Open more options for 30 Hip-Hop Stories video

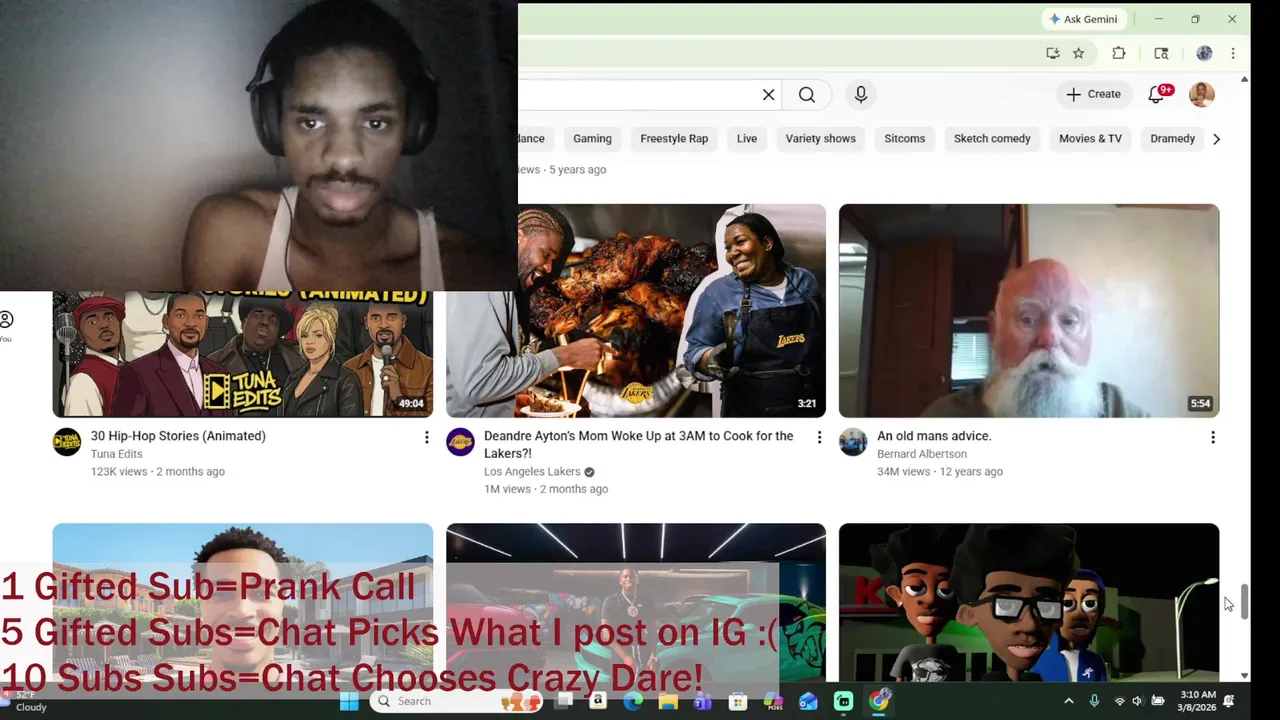426,437
